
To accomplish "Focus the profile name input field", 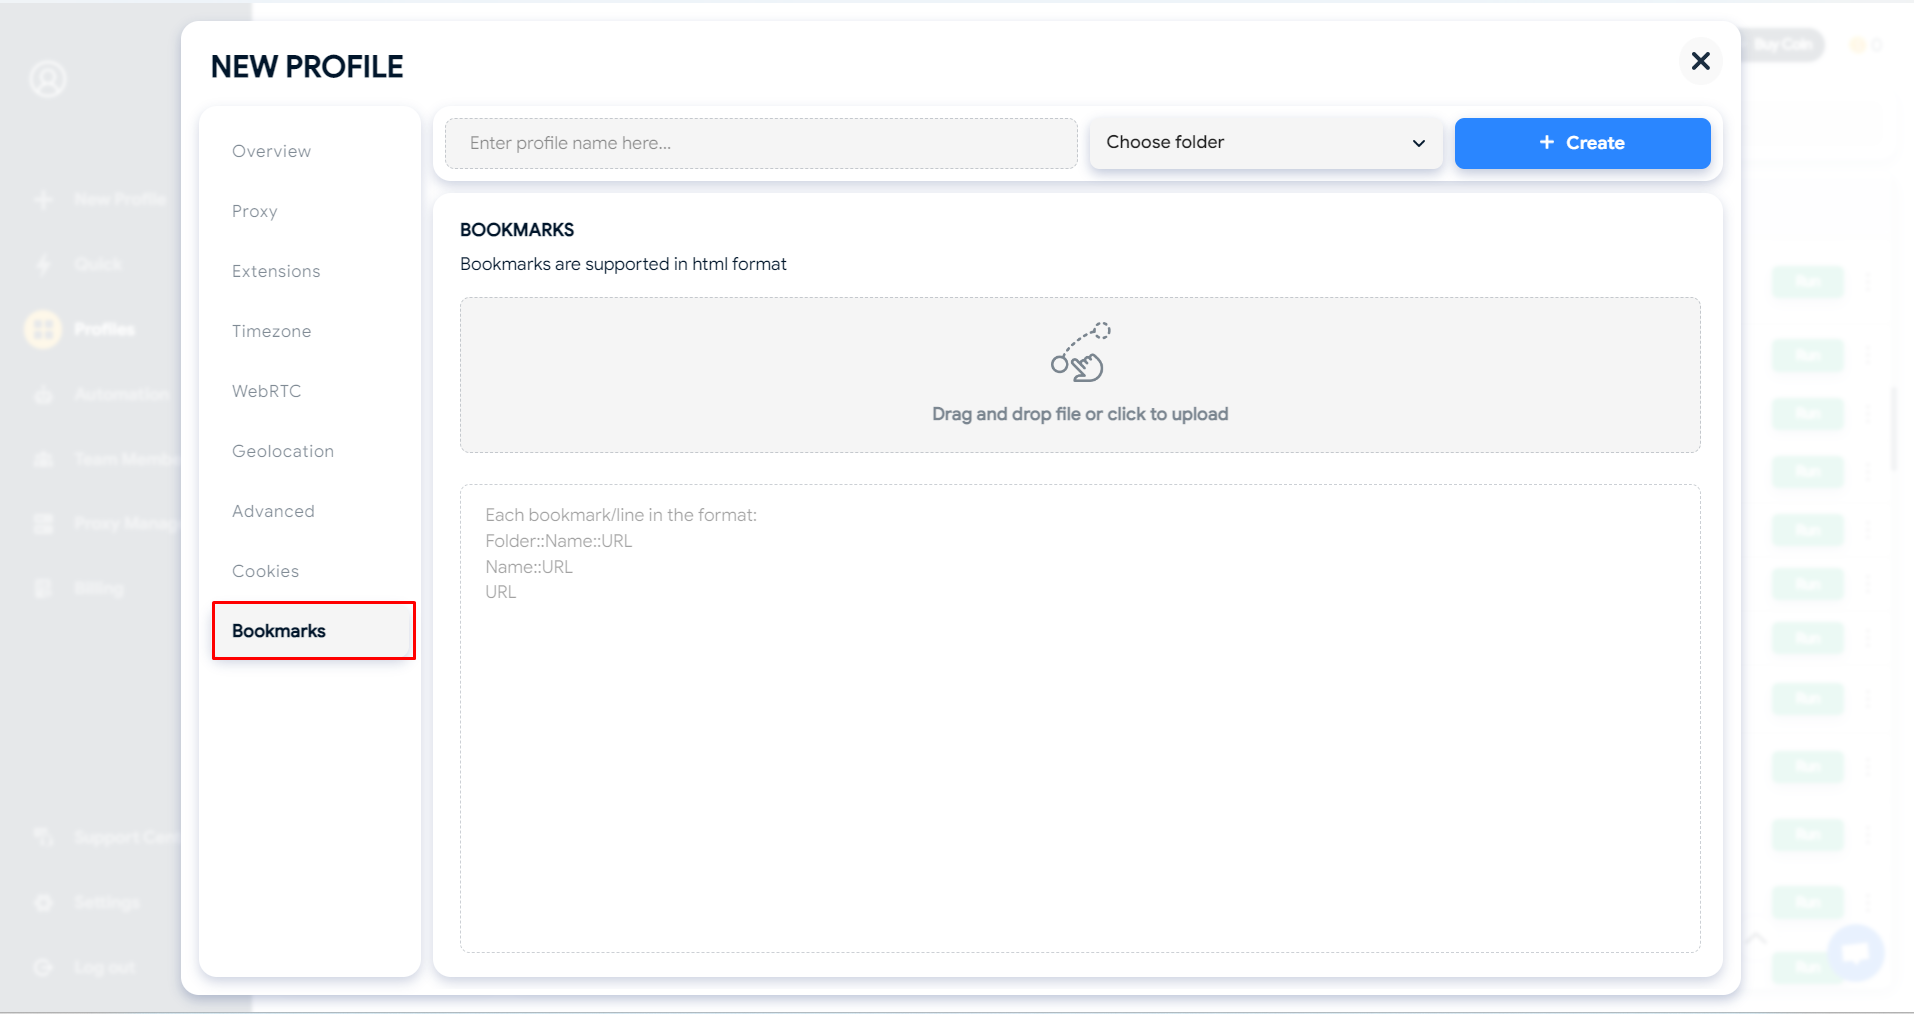I will pyautogui.click(x=760, y=143).
